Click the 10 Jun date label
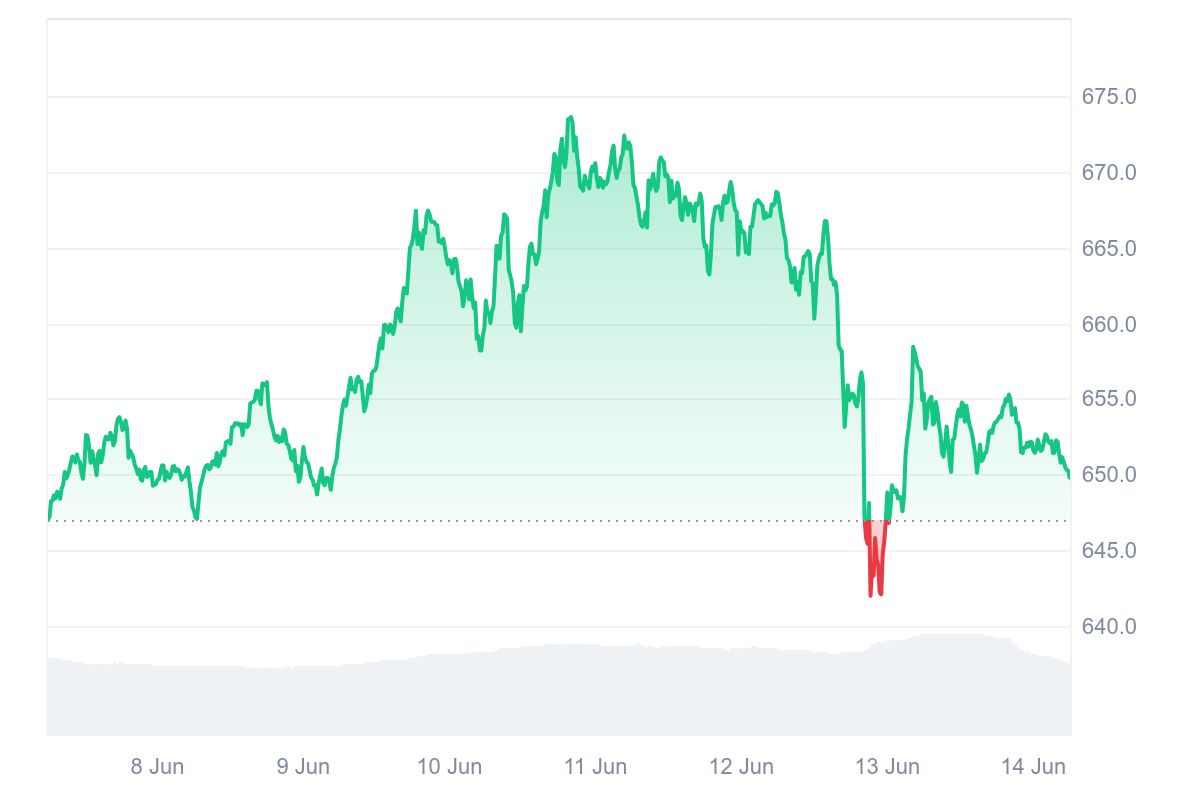The image size is (1200, 800). coord(449,767)
